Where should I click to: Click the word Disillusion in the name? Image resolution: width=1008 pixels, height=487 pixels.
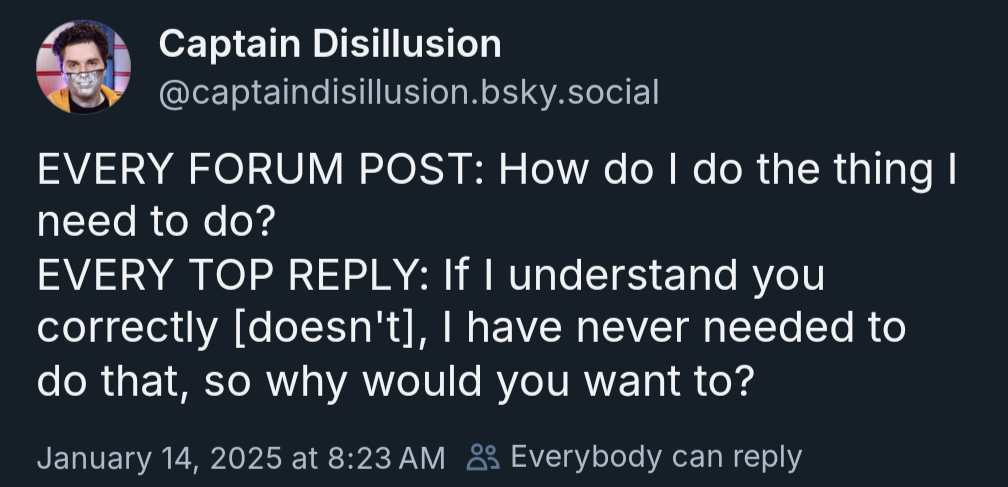point(408,44)
